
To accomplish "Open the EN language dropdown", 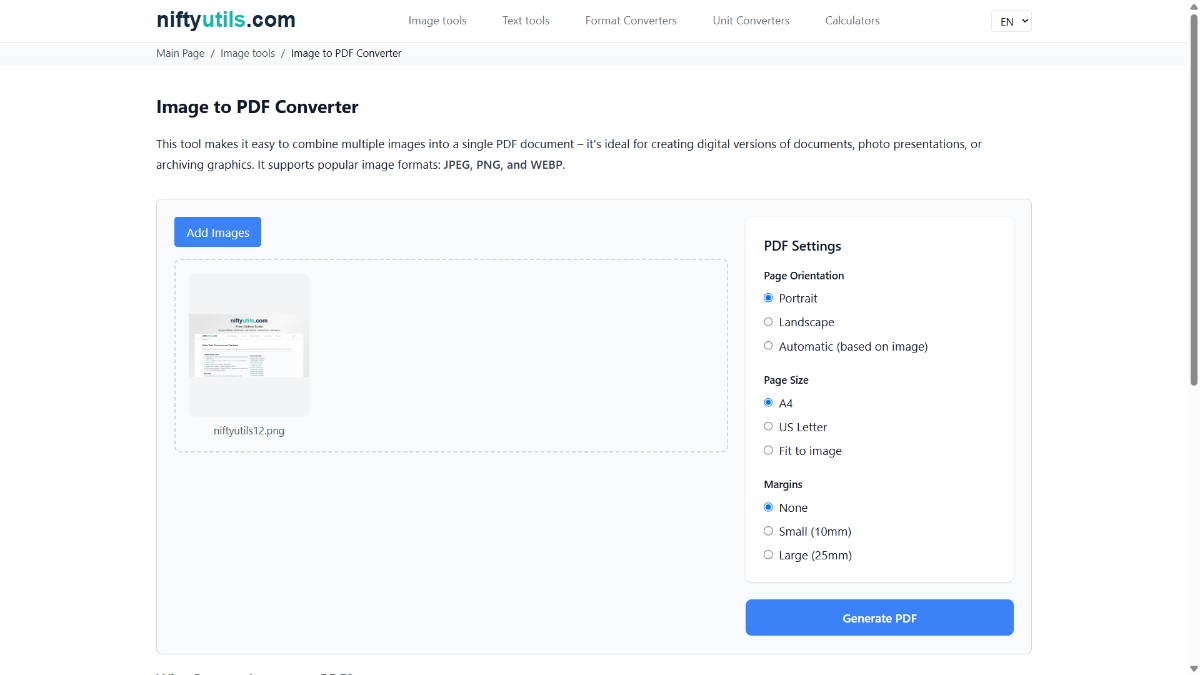I will 1011,21.
